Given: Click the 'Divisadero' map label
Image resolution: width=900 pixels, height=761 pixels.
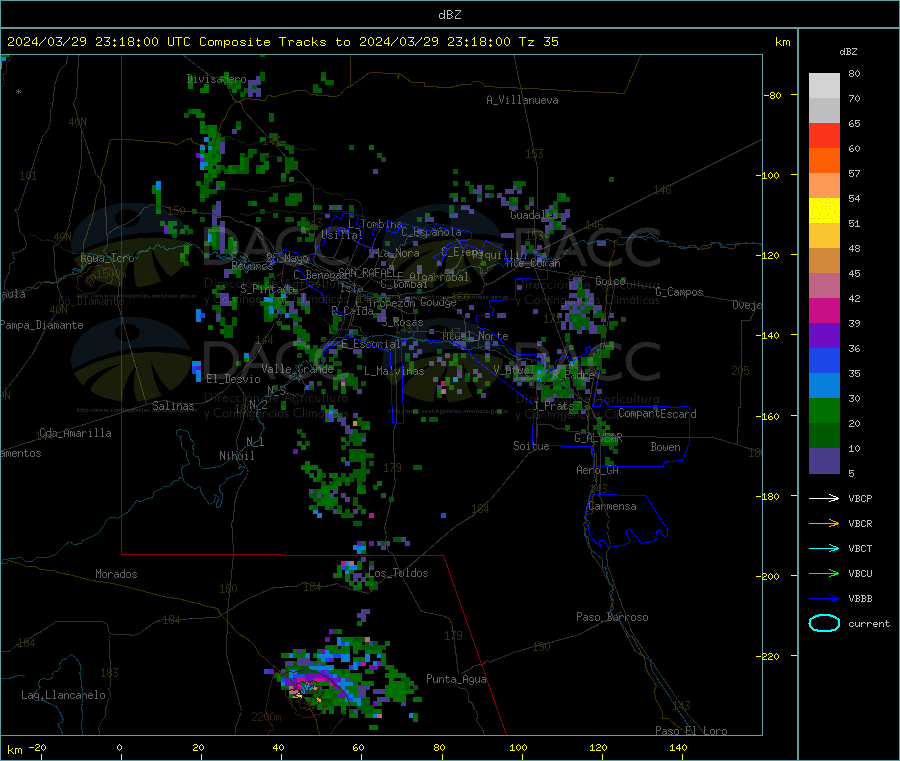Looking at the screenshot, I should pos(217,79).
